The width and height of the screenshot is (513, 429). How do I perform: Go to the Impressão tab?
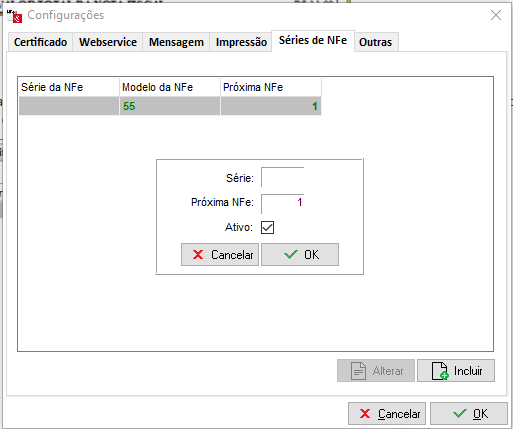pyautogui.click(x=241, y=42)
